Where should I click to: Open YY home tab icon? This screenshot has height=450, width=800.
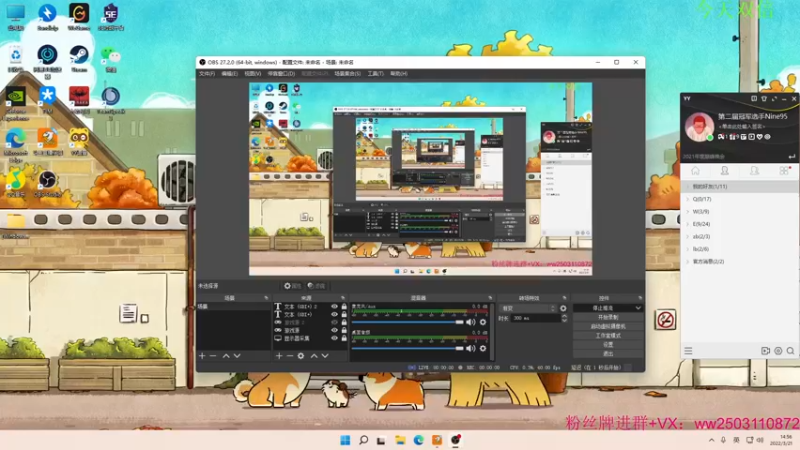click(x=695, y=171)
